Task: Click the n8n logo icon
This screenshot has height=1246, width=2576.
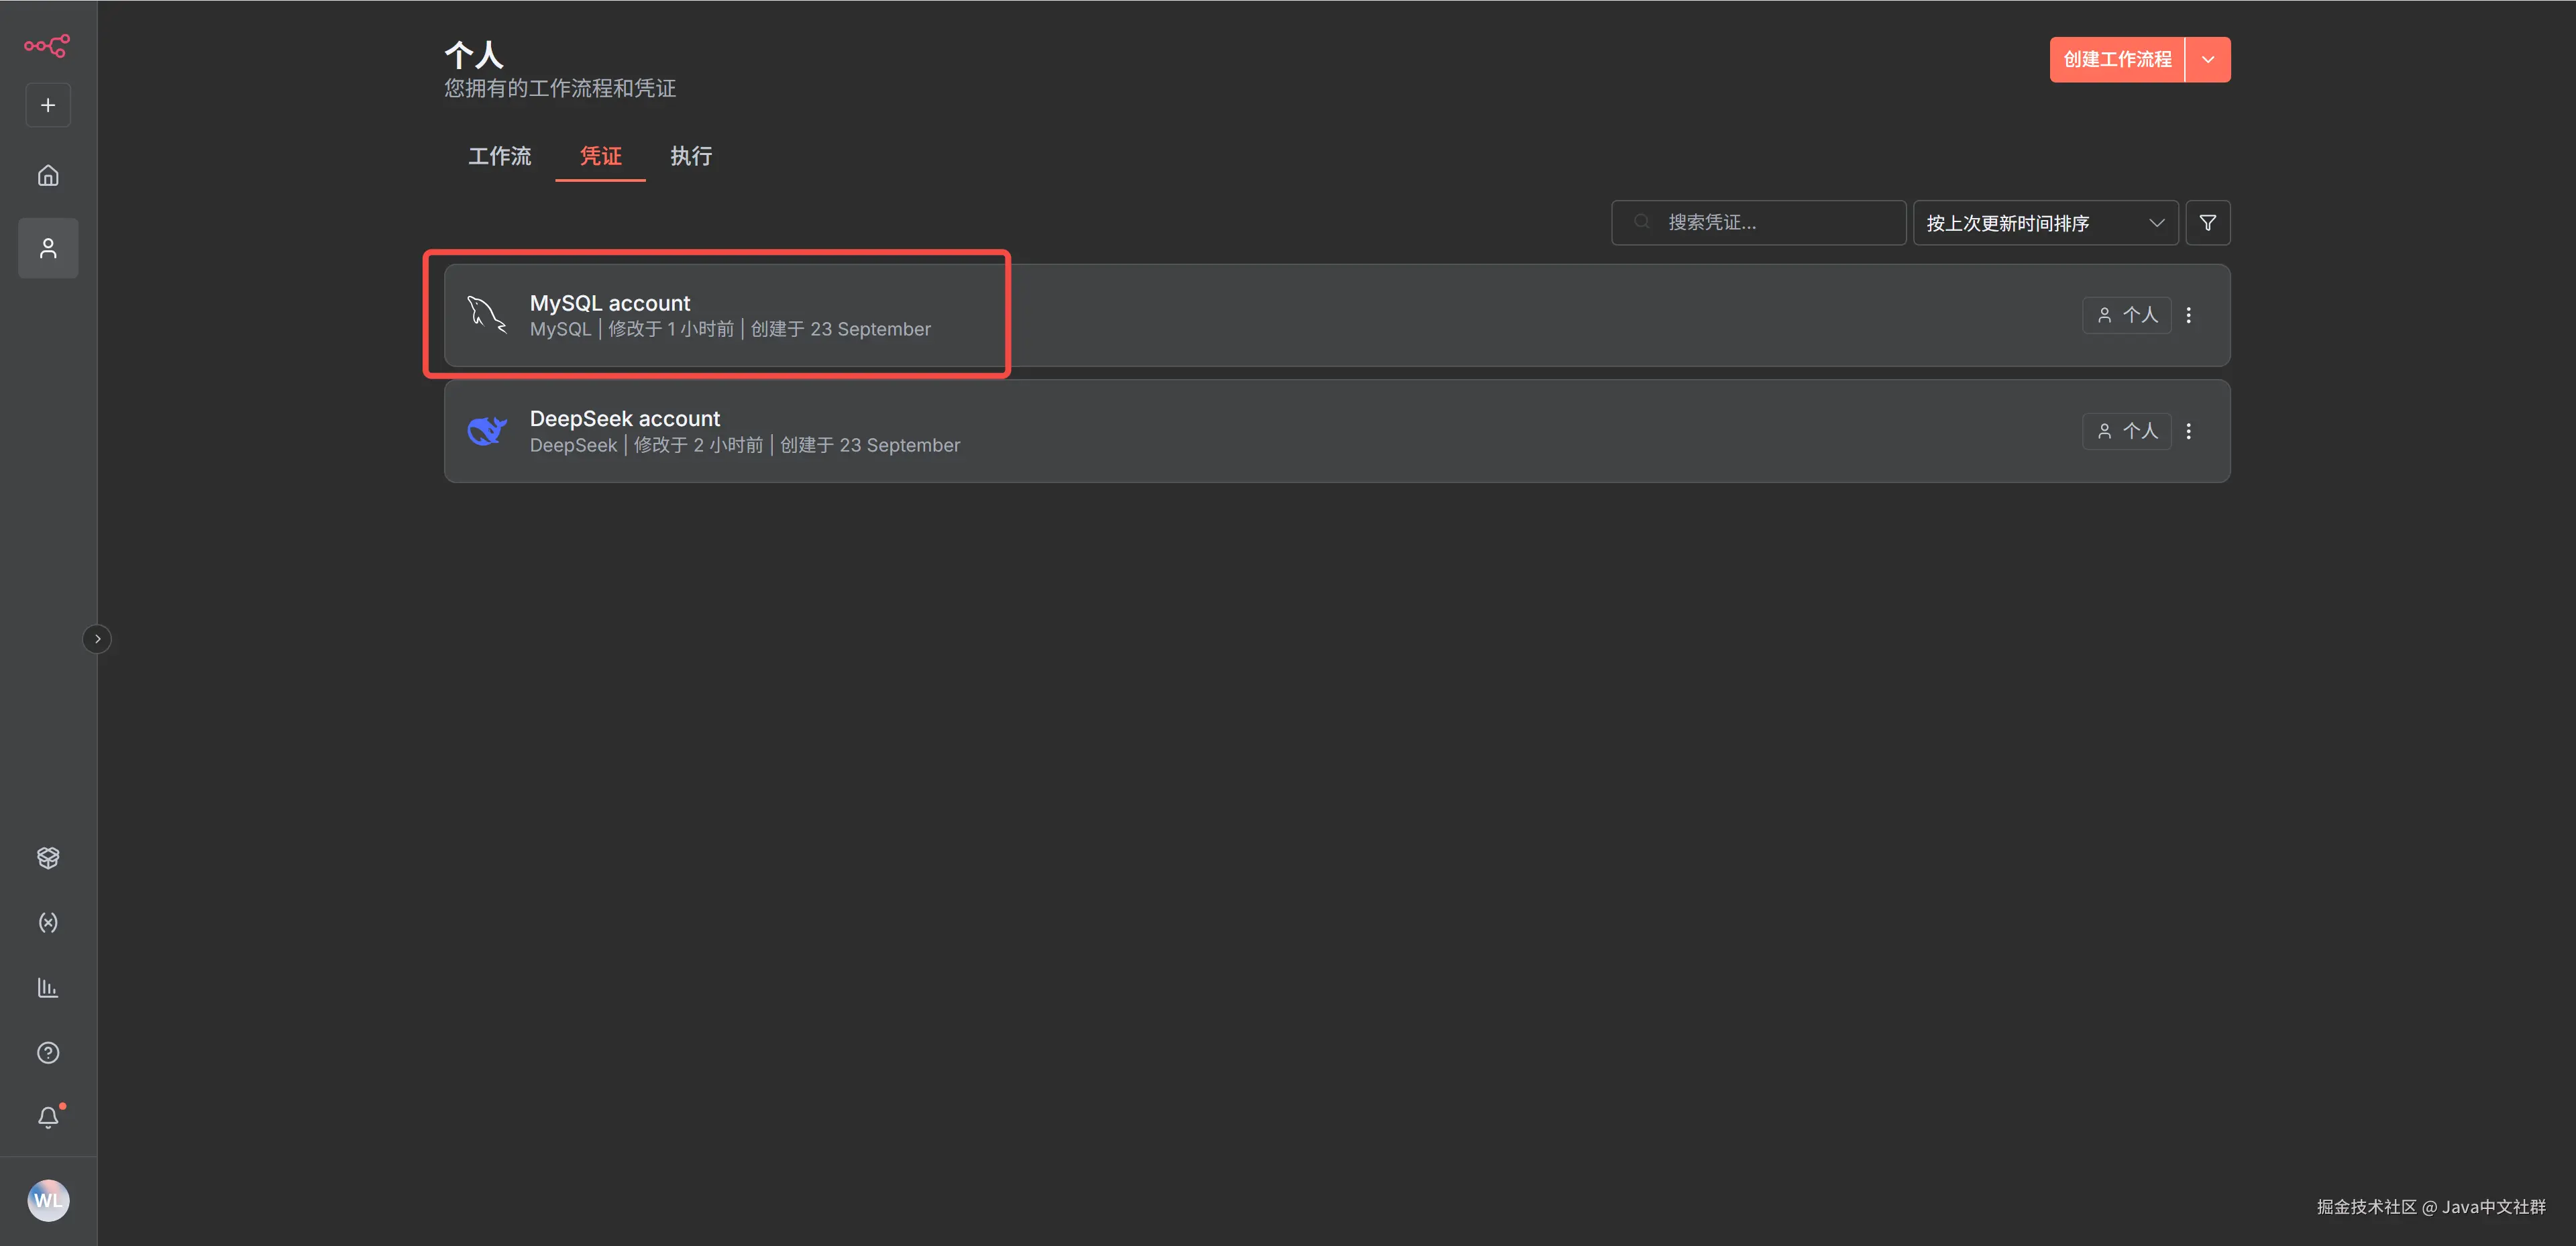Action: coord(47,45)
